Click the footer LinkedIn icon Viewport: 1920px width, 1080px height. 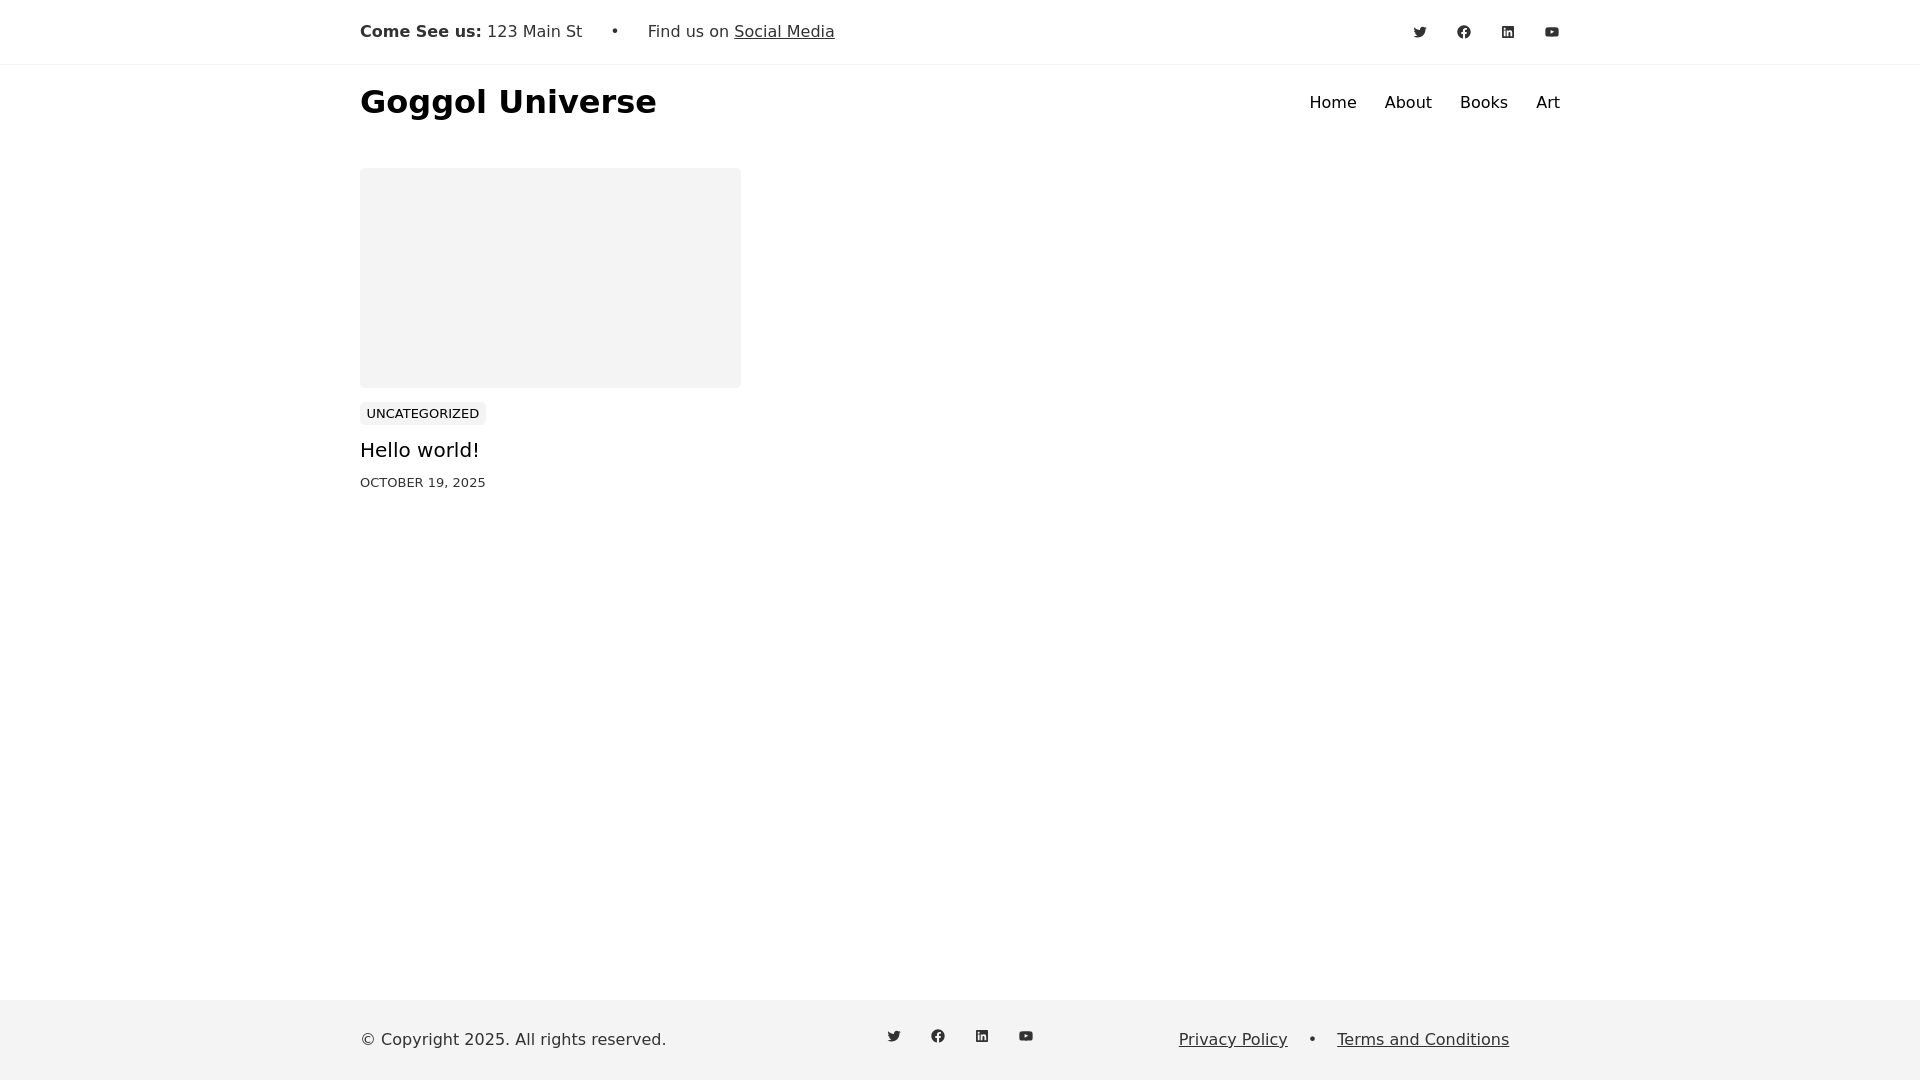[x=982, y=1036]
